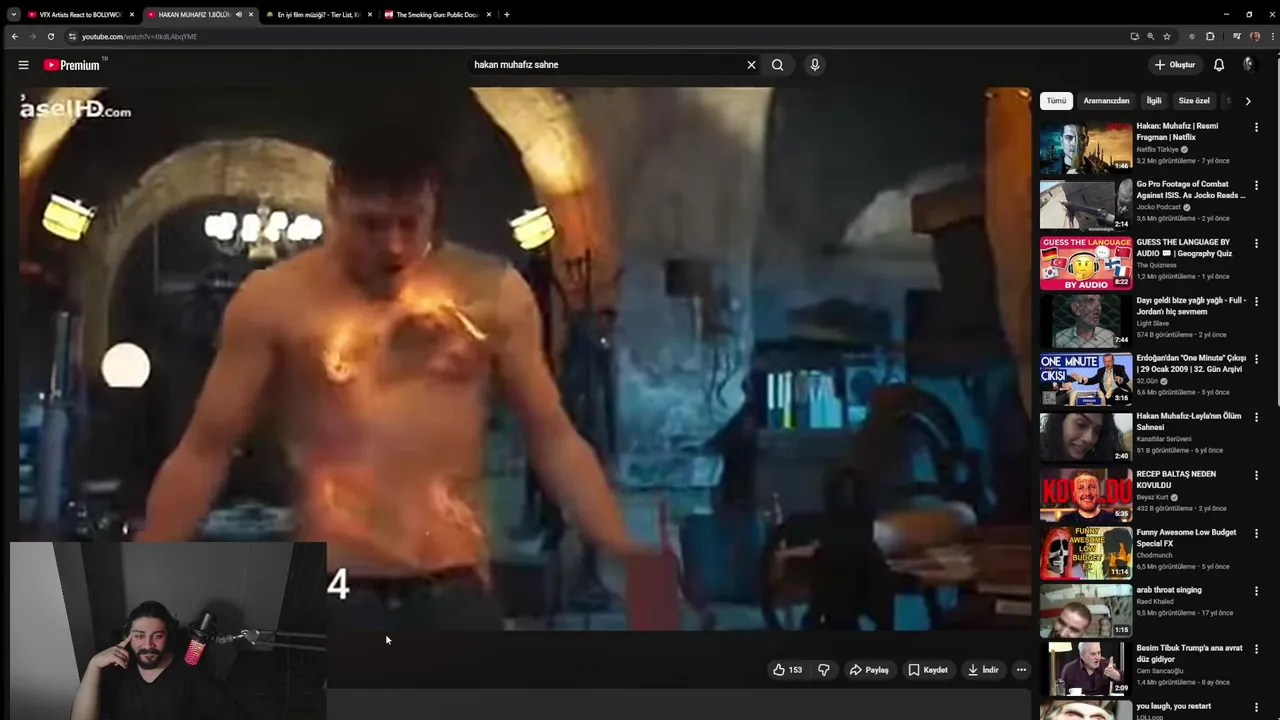Viewport: 1280px width, 720px height.
Task: Focus the YouTube search input field
Action: click(x=605, y=65)
